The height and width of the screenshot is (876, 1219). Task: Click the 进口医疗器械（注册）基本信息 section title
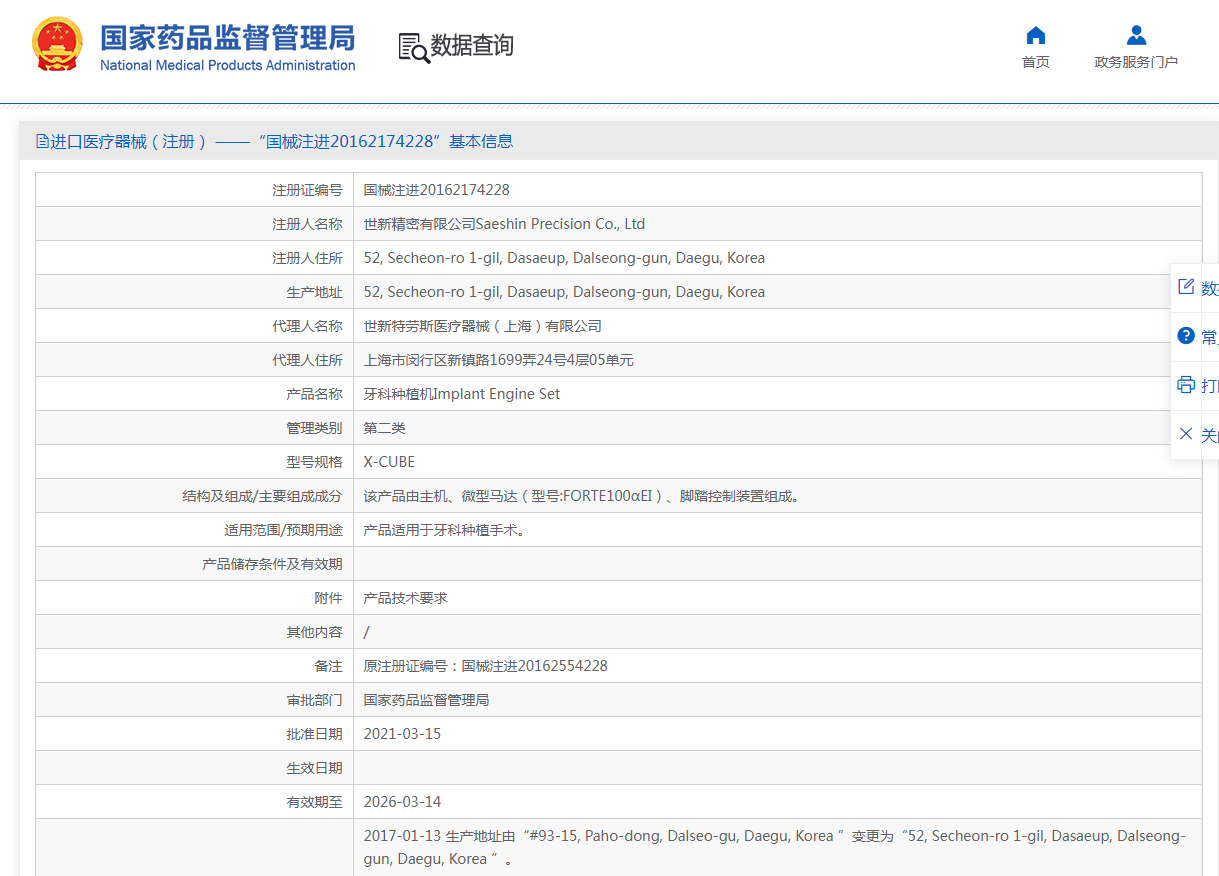[282, 141]
